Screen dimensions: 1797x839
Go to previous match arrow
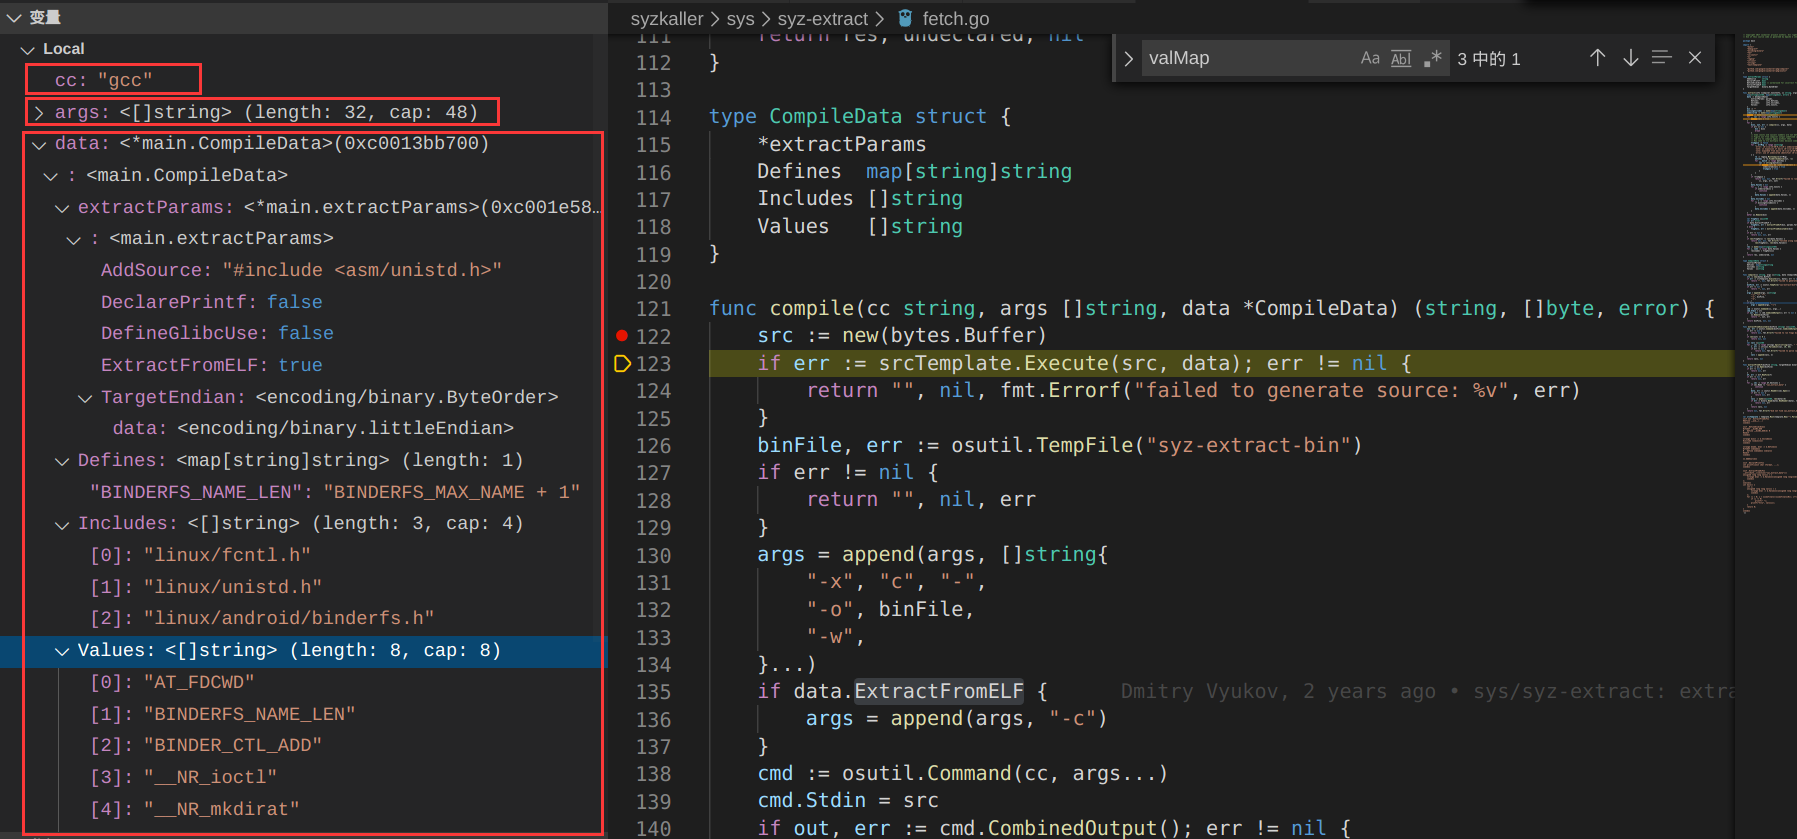tap(1597, 58)
